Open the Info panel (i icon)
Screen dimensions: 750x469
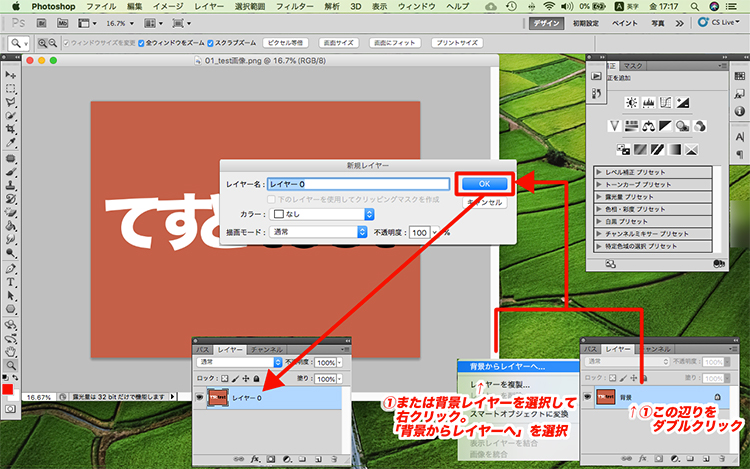tap(739, 111)
